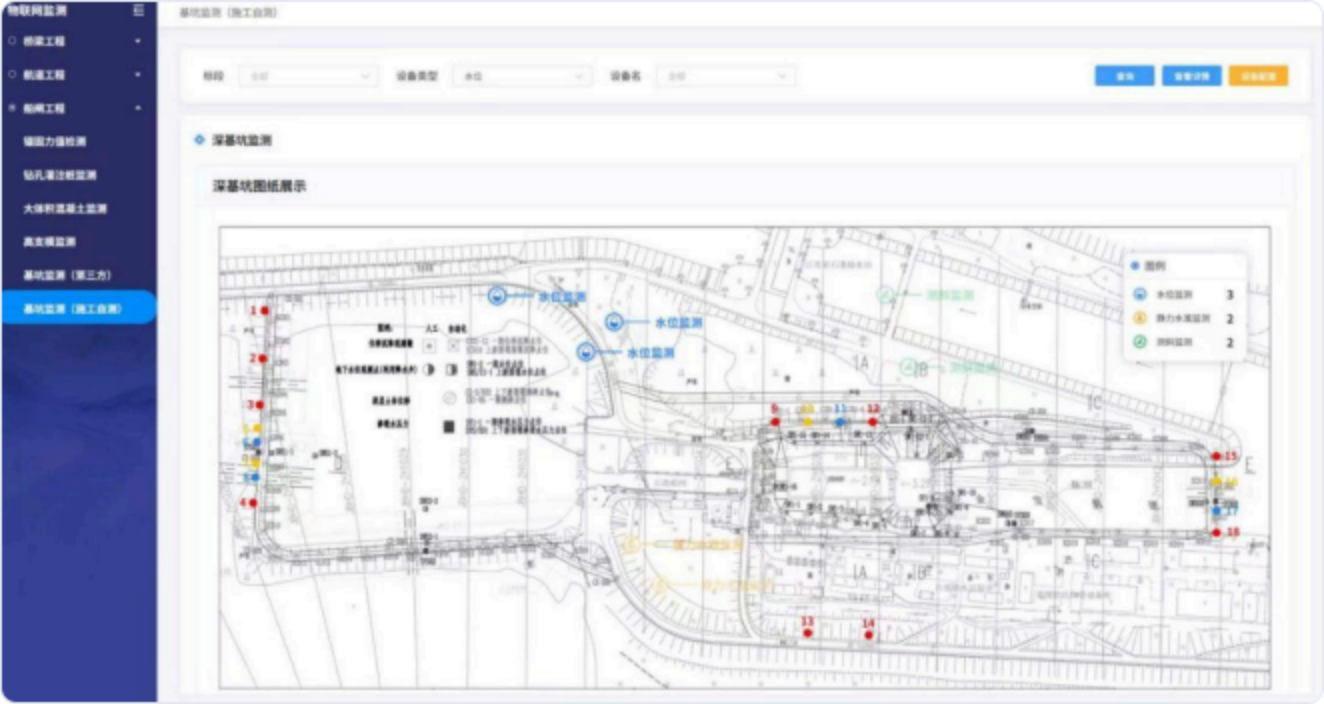Screen dimensions: 1324x704
Task: Click the blue 水位监测 icon in the legend
Action: [x=1139, y=295]
